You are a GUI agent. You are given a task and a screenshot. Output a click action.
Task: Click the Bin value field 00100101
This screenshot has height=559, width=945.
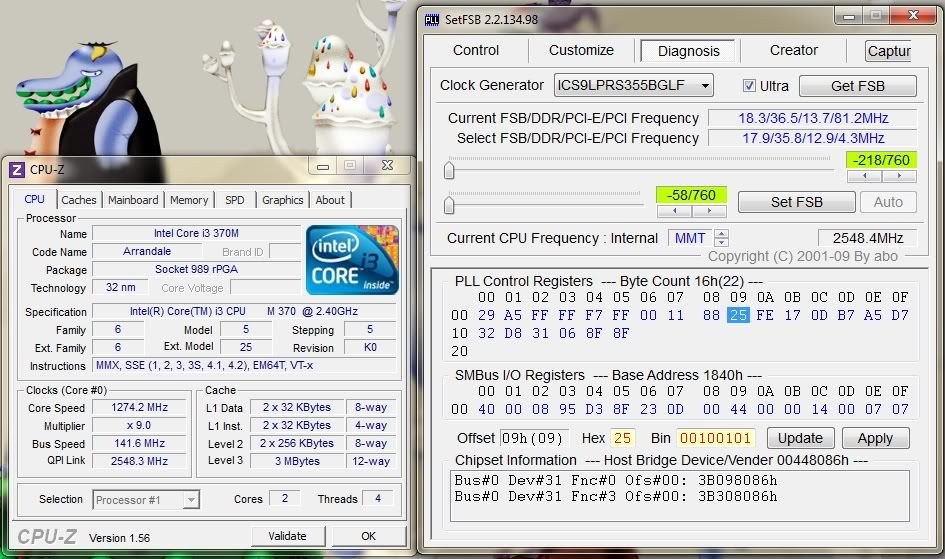click(x=715, y=438)
